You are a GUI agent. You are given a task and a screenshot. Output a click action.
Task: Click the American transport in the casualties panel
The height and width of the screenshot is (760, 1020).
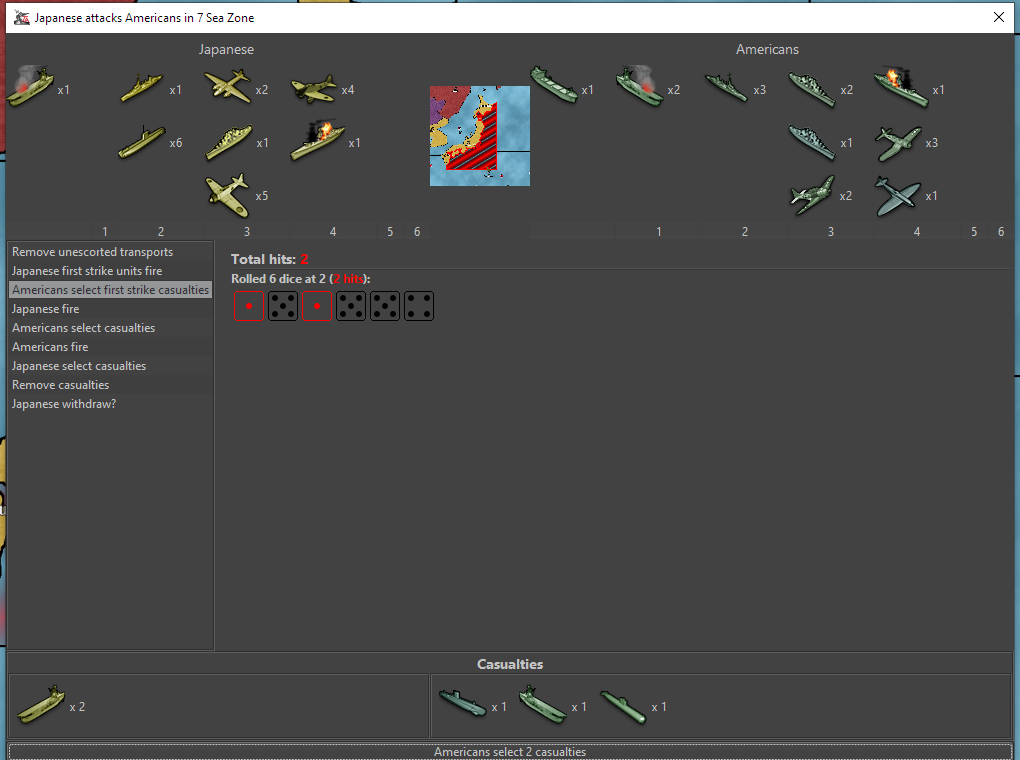pyautogui.click(x=542, y=704)
